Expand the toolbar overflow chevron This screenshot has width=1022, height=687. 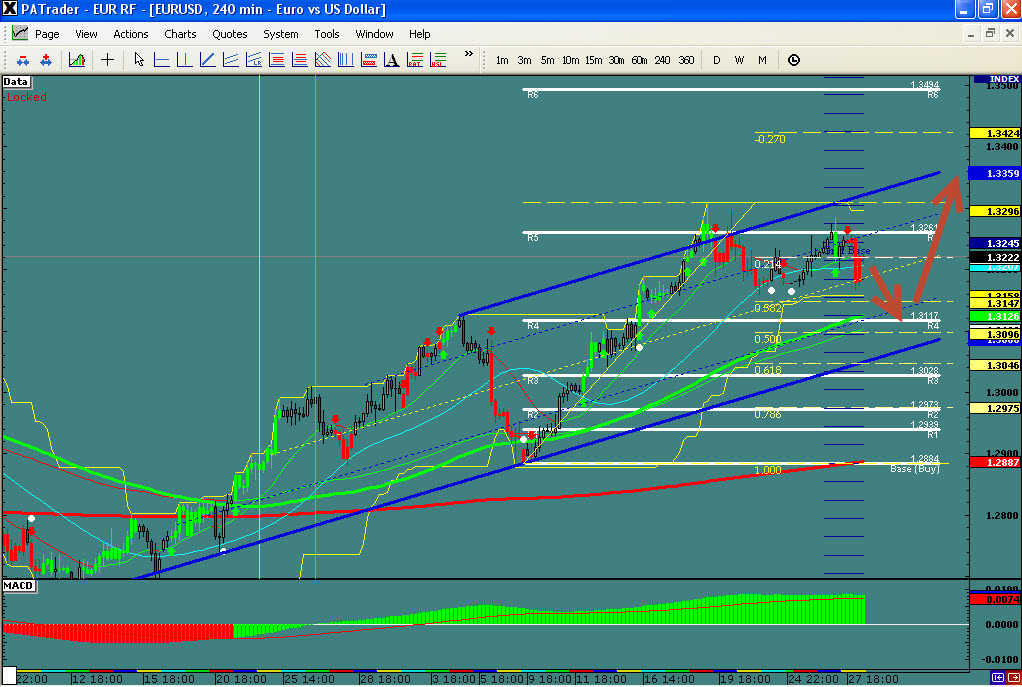(x=469, y=54)
